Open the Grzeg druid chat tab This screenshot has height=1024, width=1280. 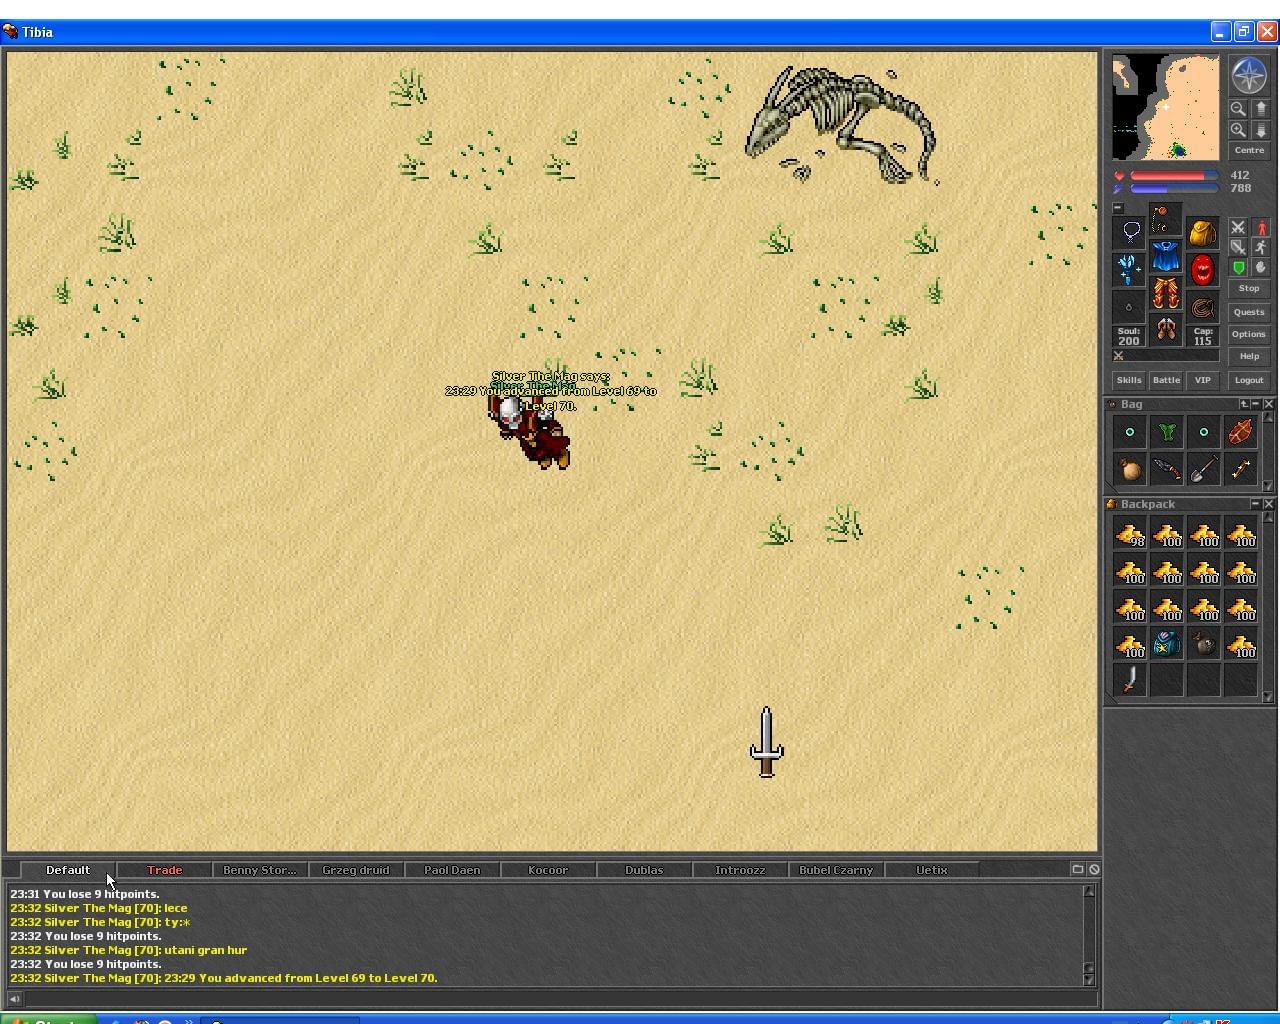coord(356,870)
